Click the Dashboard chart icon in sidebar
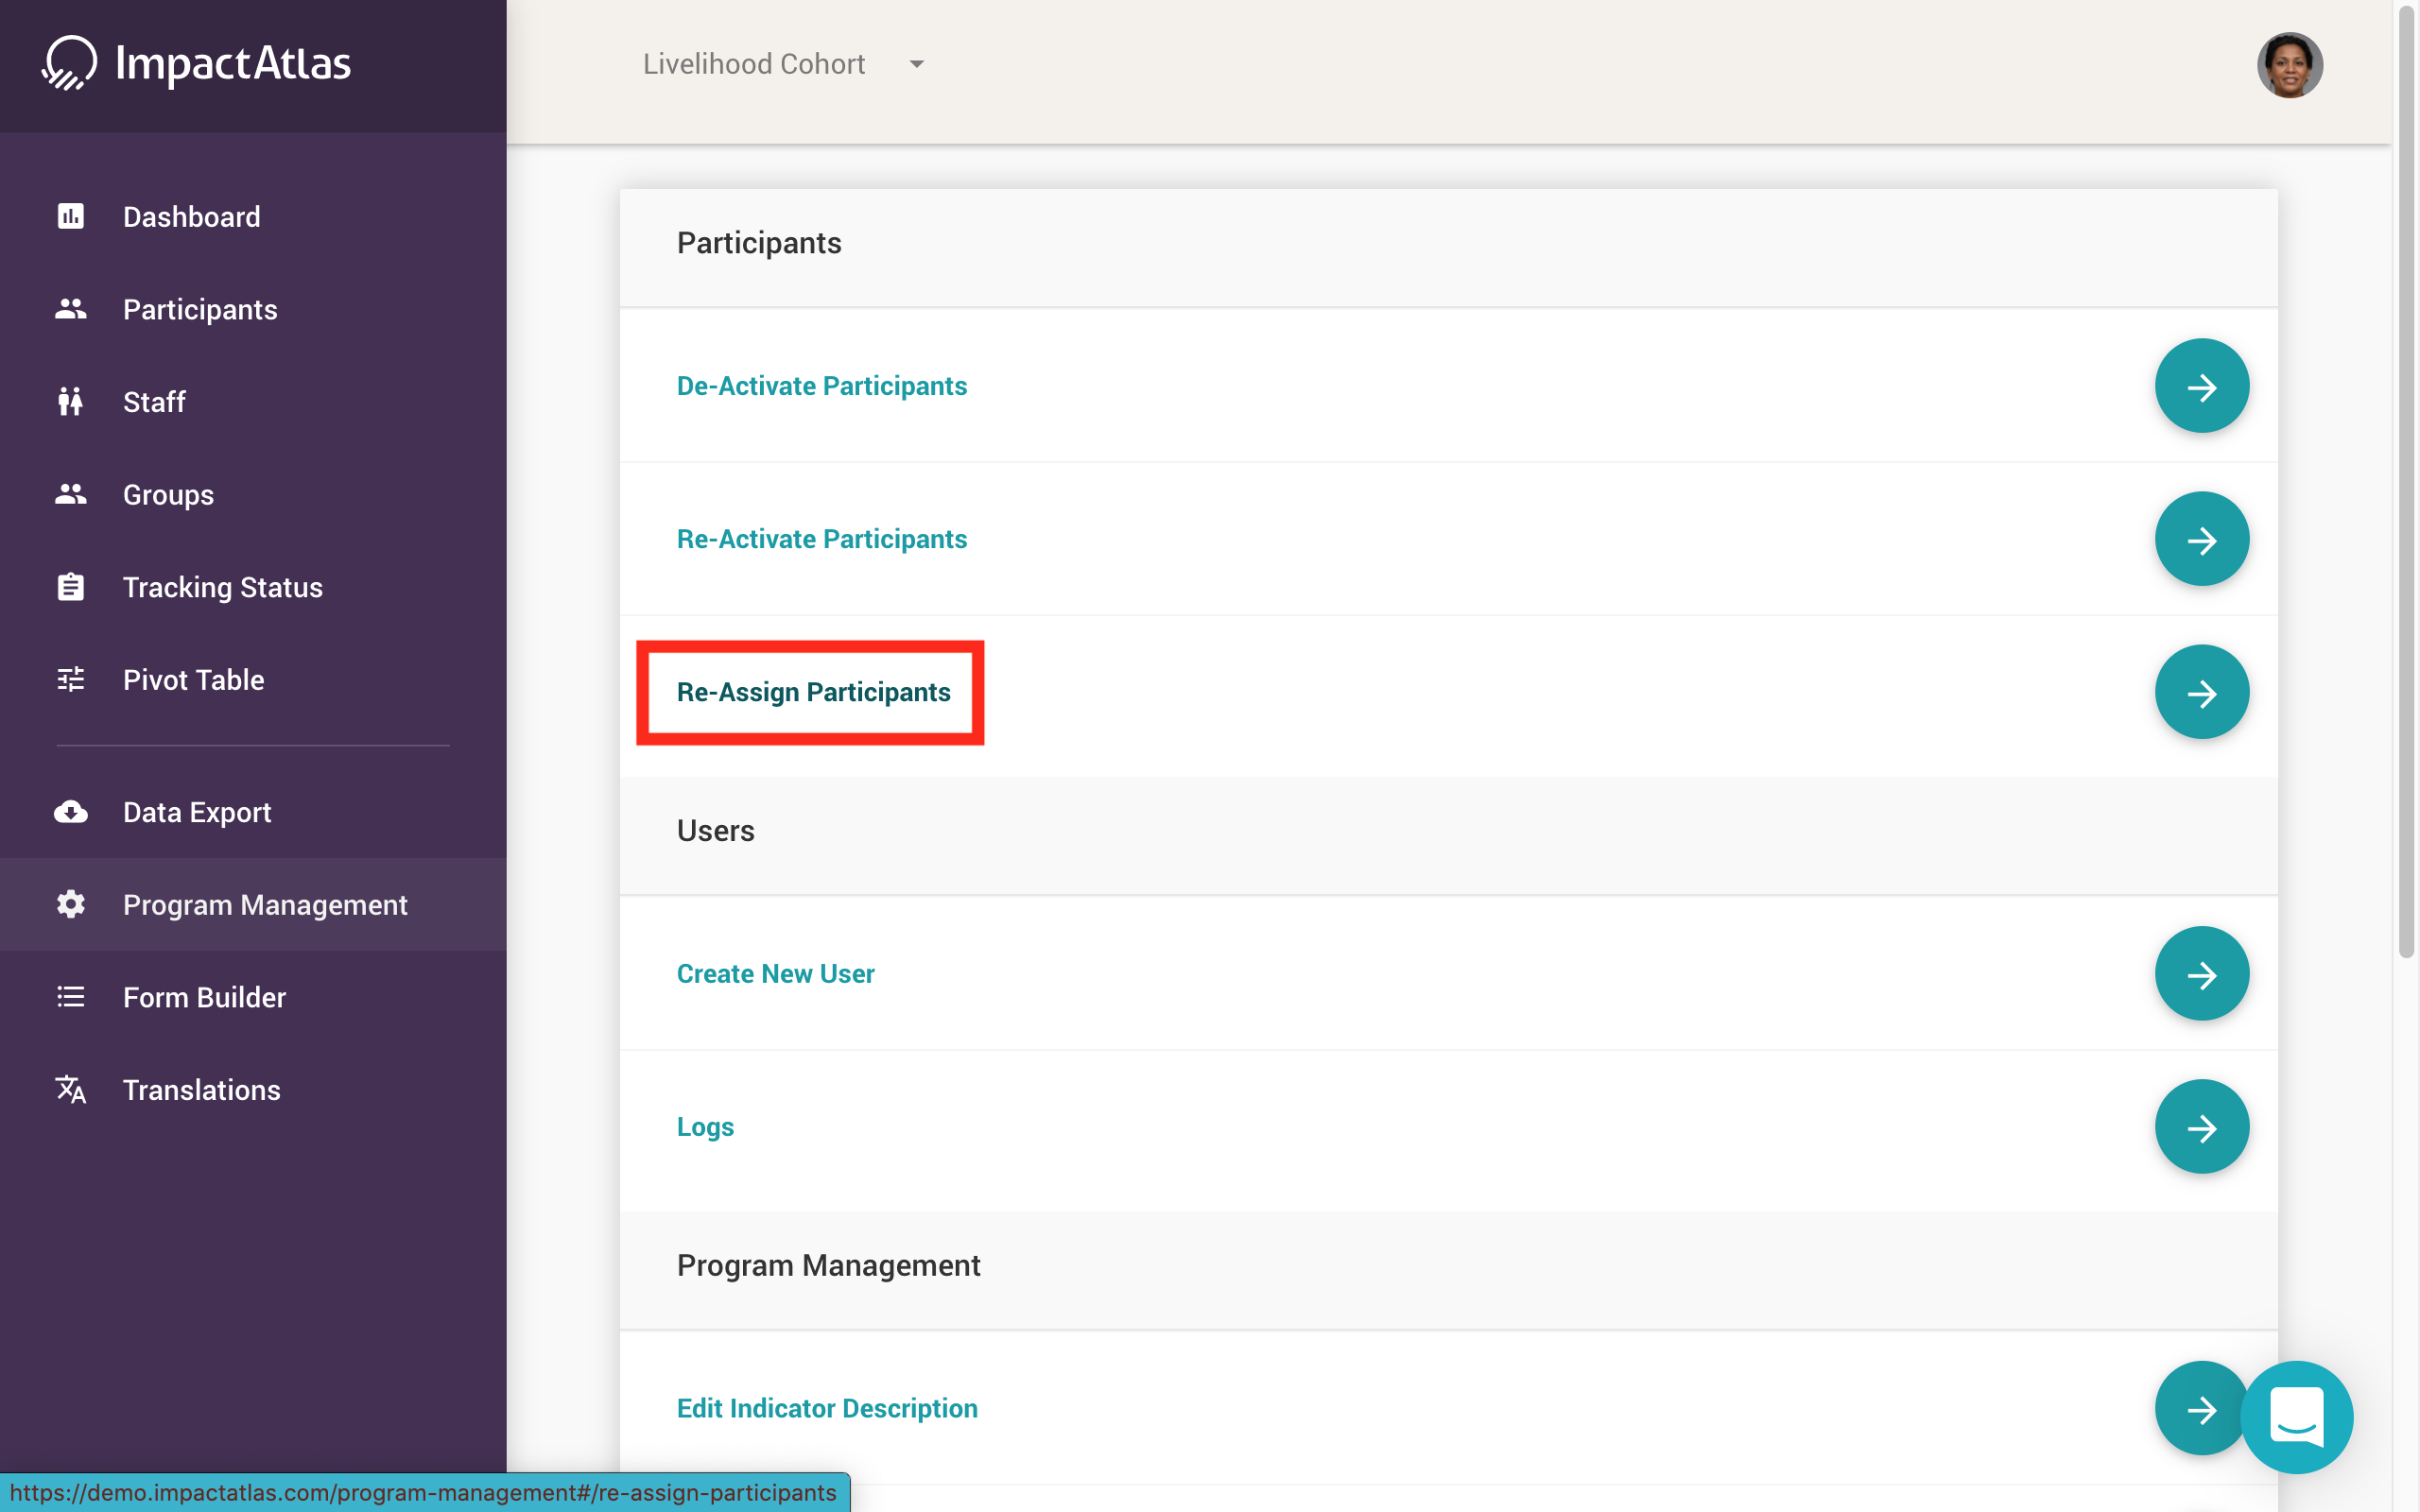 point(70,216)
